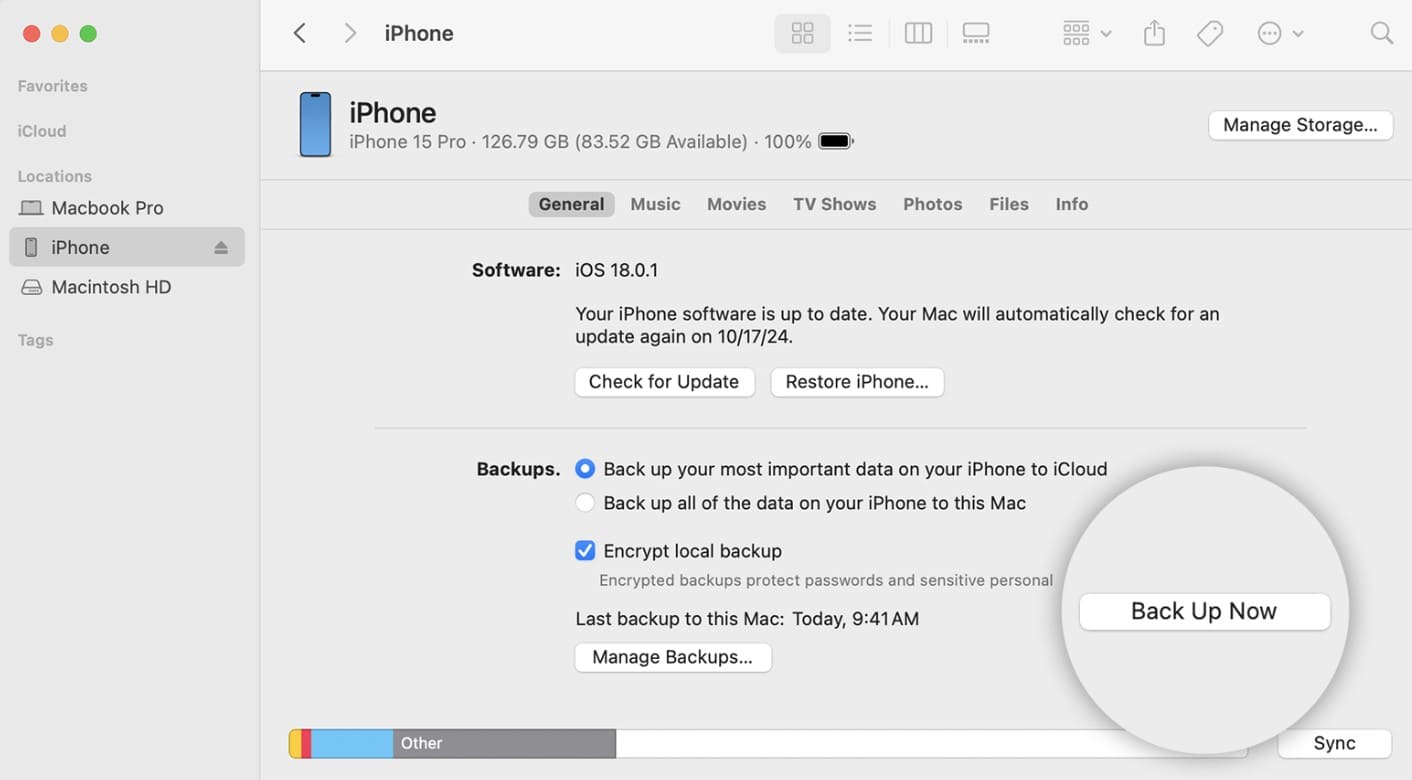Switch to the Photos tab
1412x780 pixels.
point(932,204)
